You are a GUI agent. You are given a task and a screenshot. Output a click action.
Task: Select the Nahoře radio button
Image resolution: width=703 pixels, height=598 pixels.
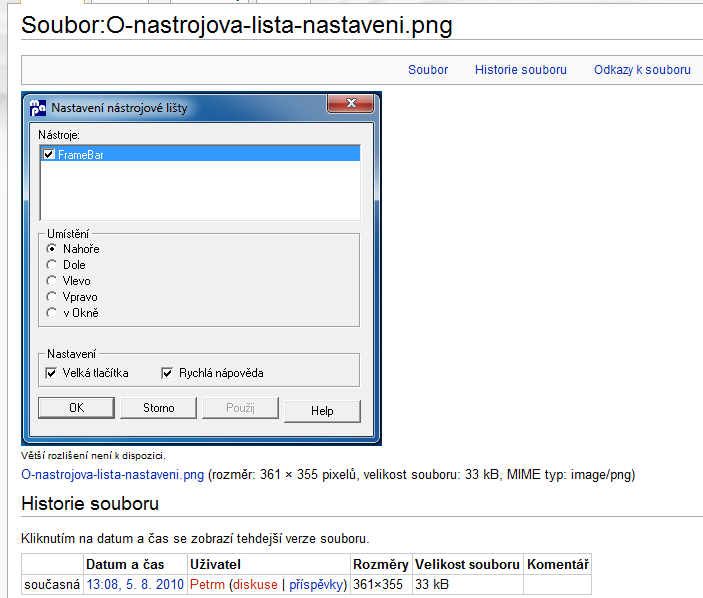(52, 248)
